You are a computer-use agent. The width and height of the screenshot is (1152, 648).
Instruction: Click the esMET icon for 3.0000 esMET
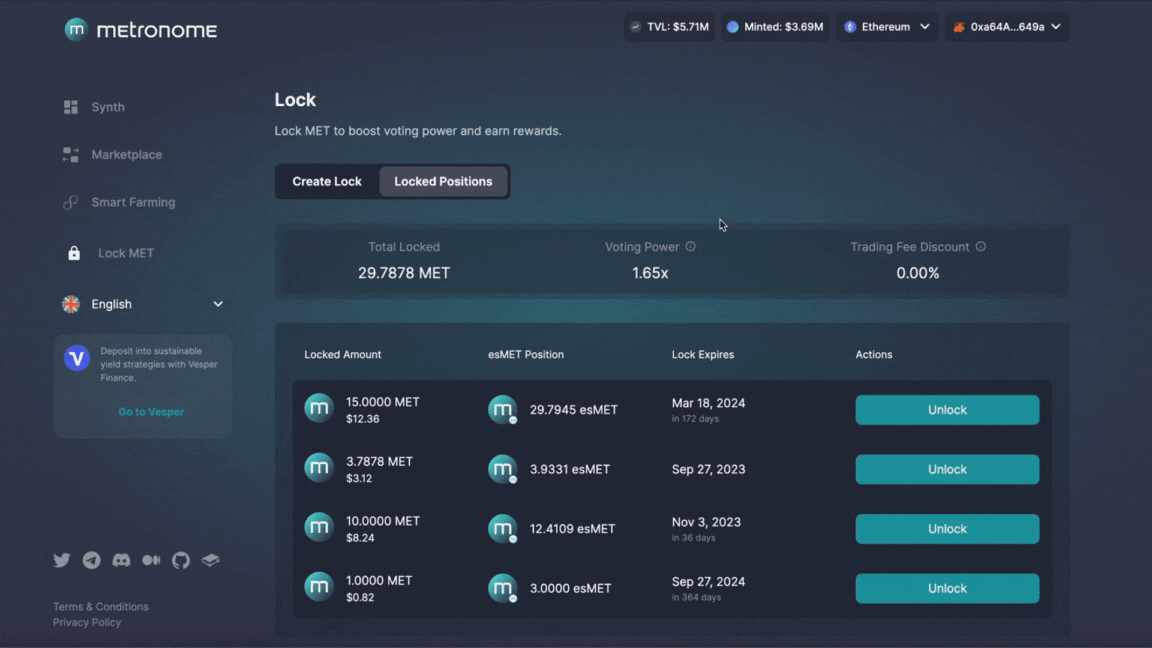point(503,588)
